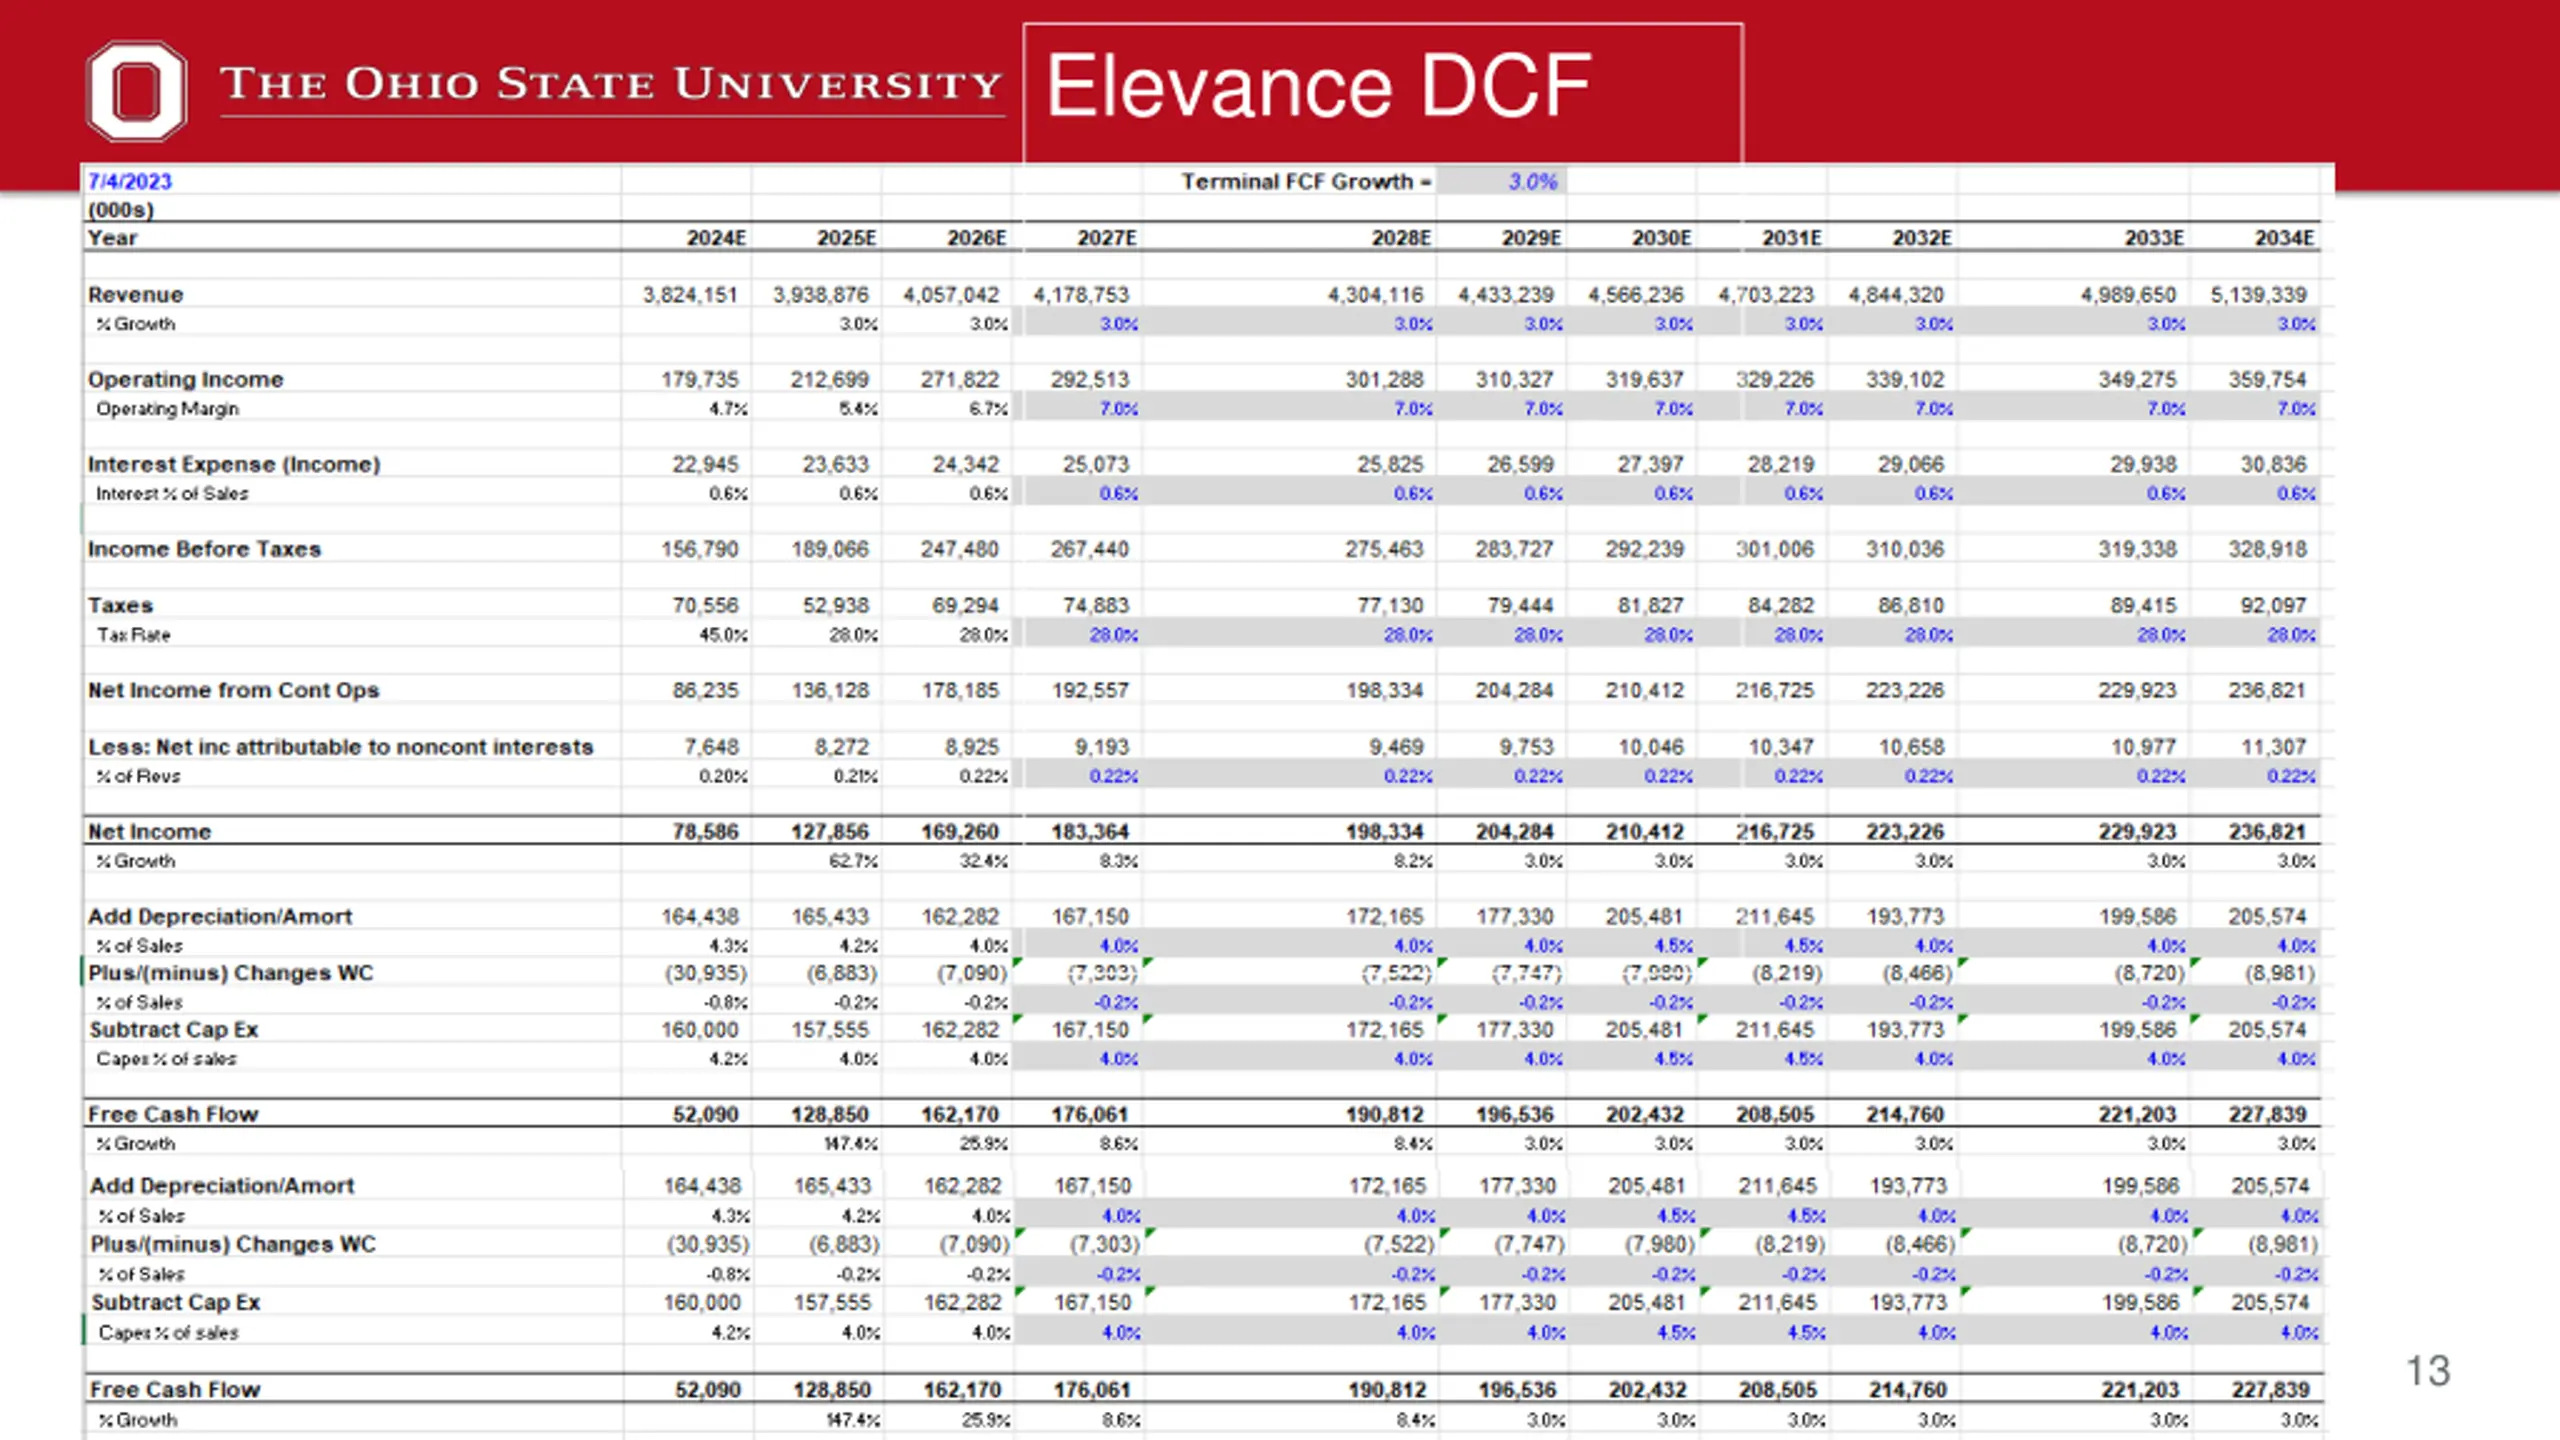
Task: Click operating income value 359,754
Action: tap(2267, 380)
